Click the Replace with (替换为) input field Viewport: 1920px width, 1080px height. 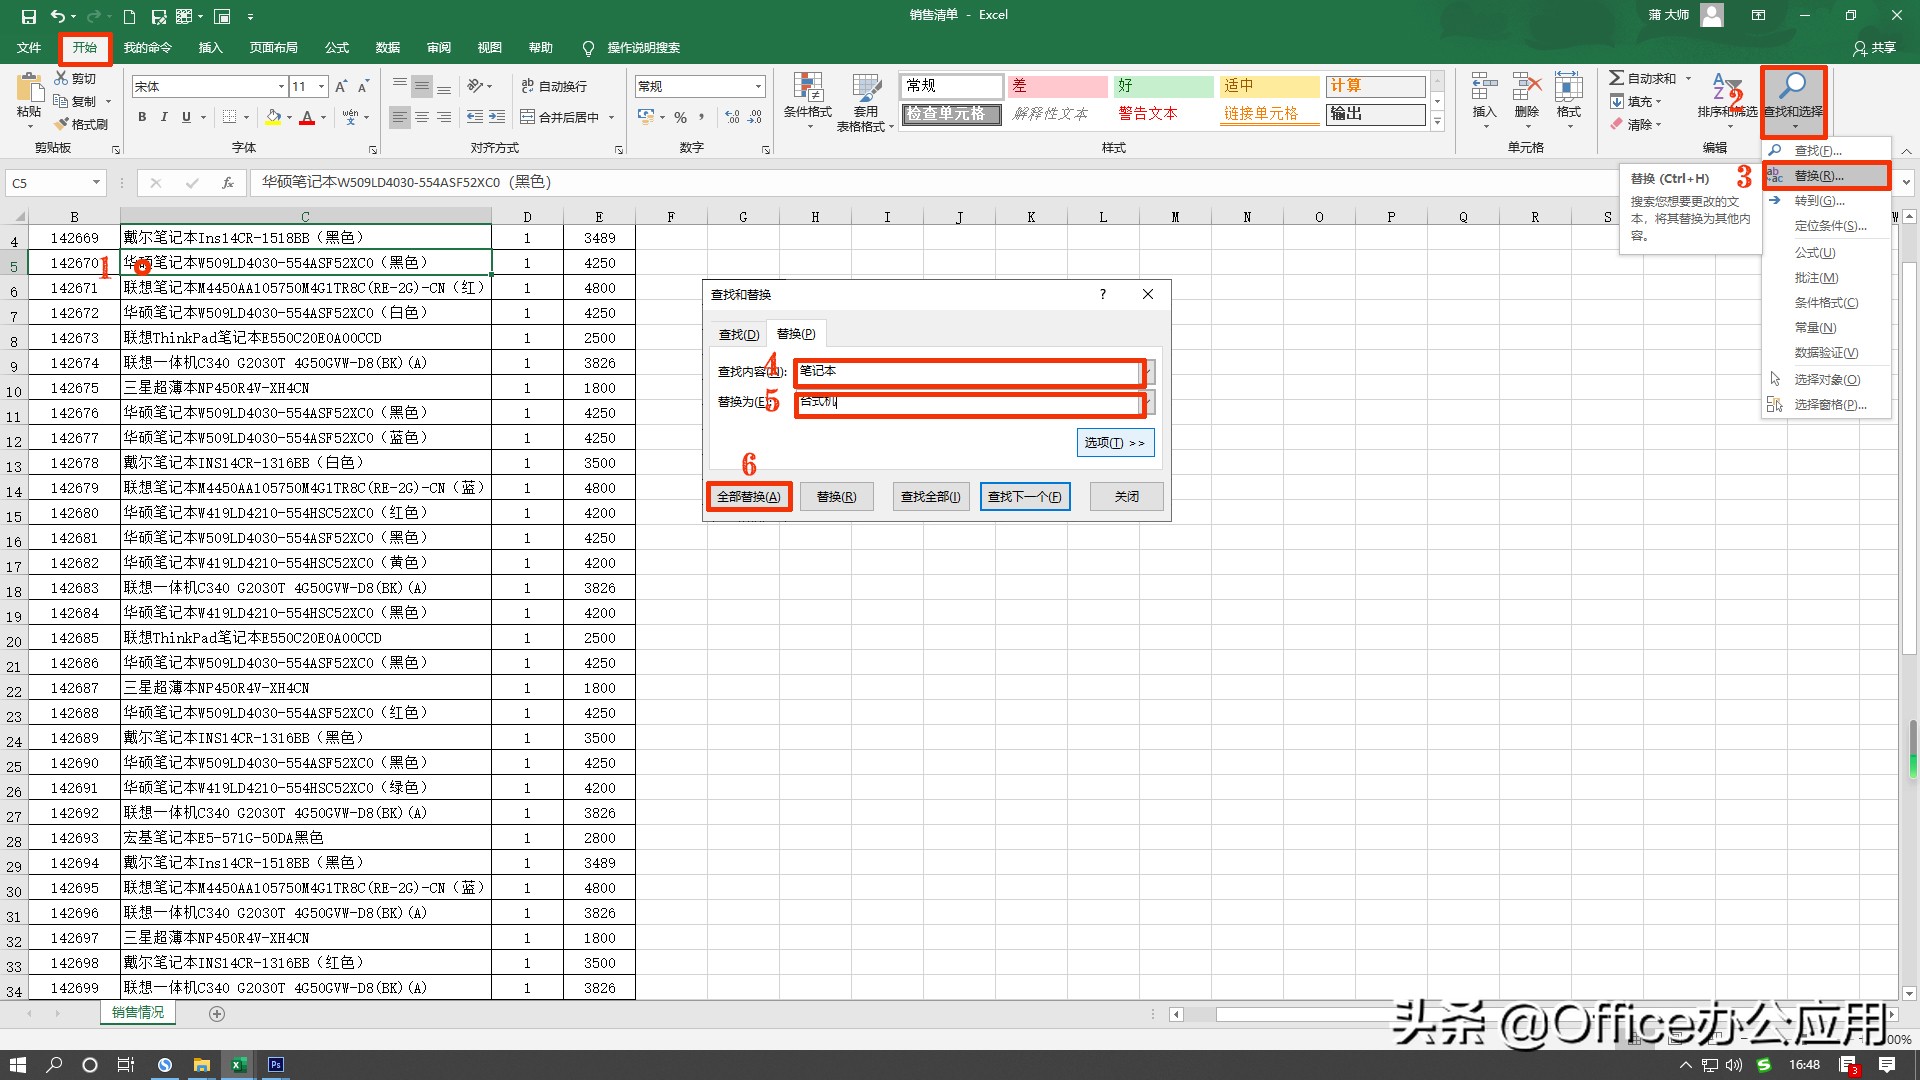(x=969, y=404)
